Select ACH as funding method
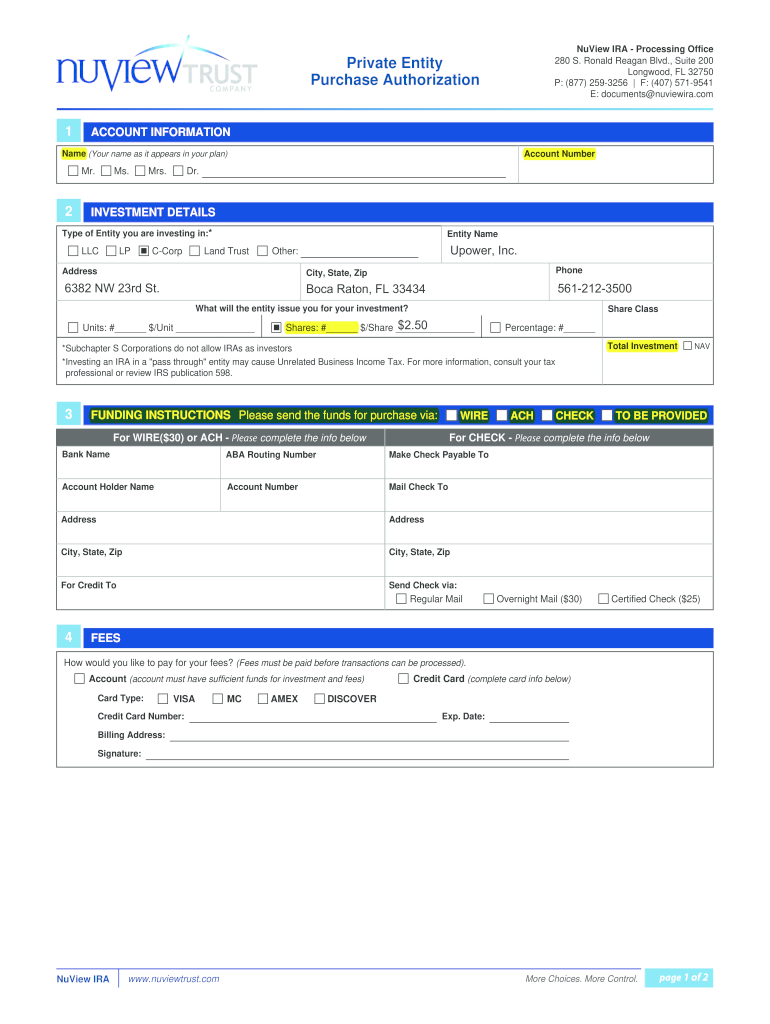The image size is (770, 1024). [x=502, y=415]
